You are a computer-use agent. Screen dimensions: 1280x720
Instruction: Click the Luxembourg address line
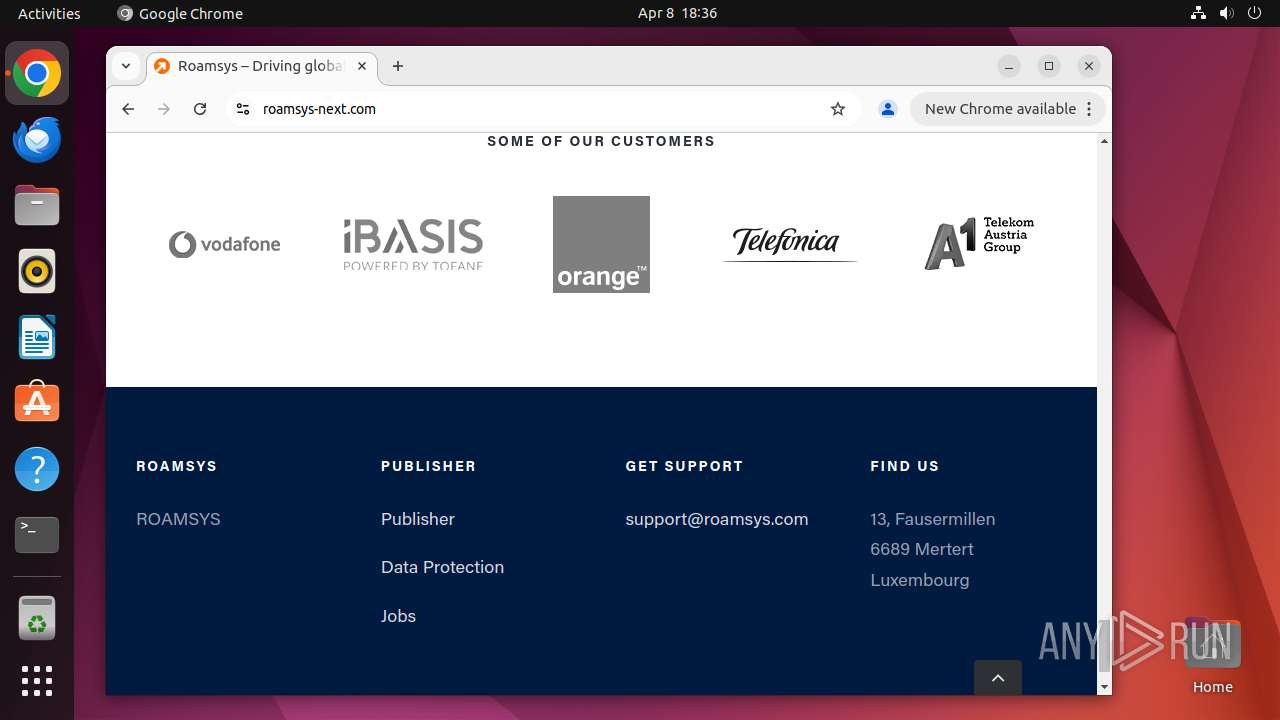(x=920, y=580)
